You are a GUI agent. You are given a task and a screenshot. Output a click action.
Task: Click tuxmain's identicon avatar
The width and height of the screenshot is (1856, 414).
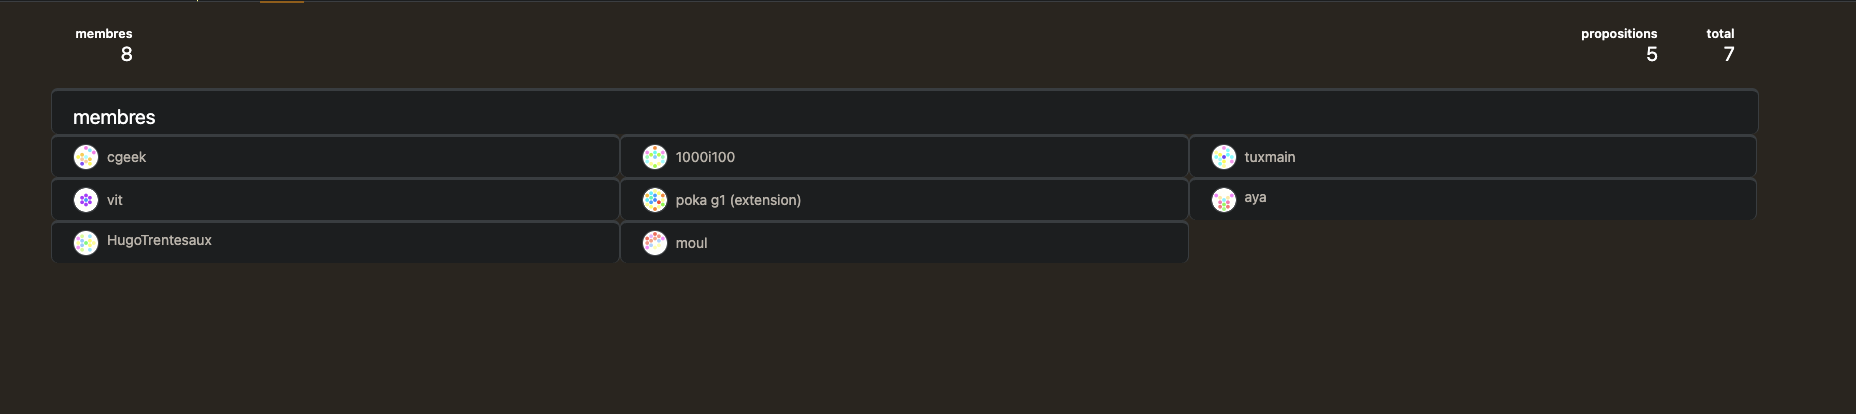pyautogui.click(x=1224, y=157)
